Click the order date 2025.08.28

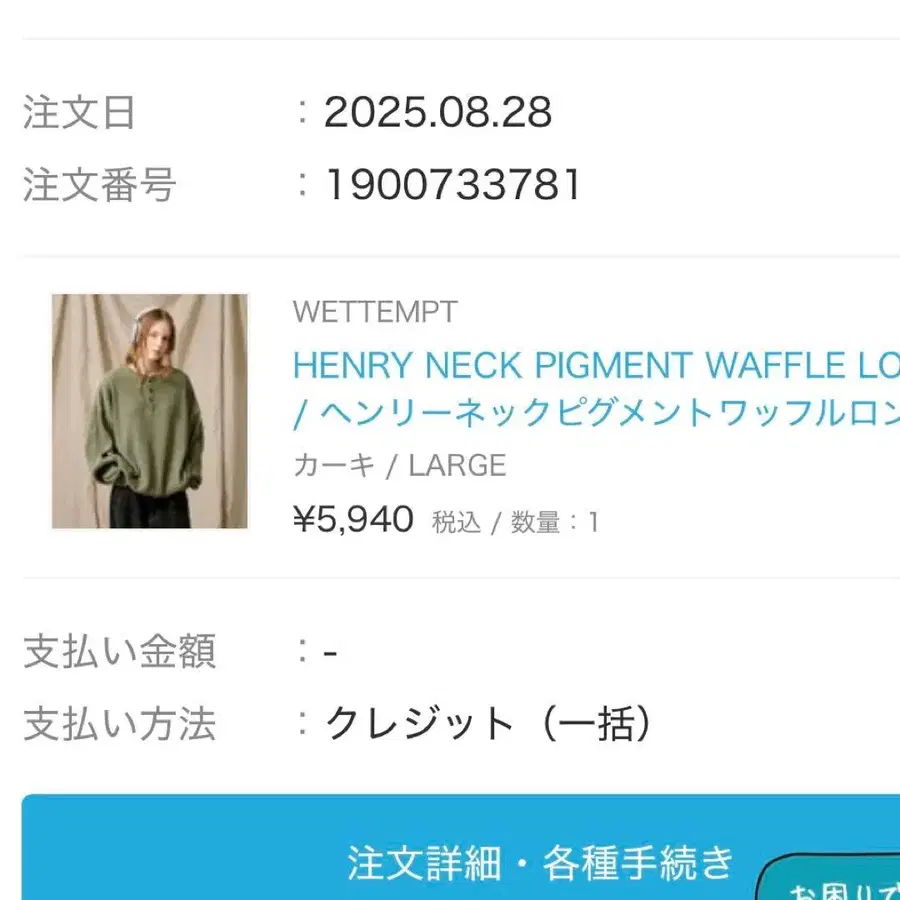[438, 113]
